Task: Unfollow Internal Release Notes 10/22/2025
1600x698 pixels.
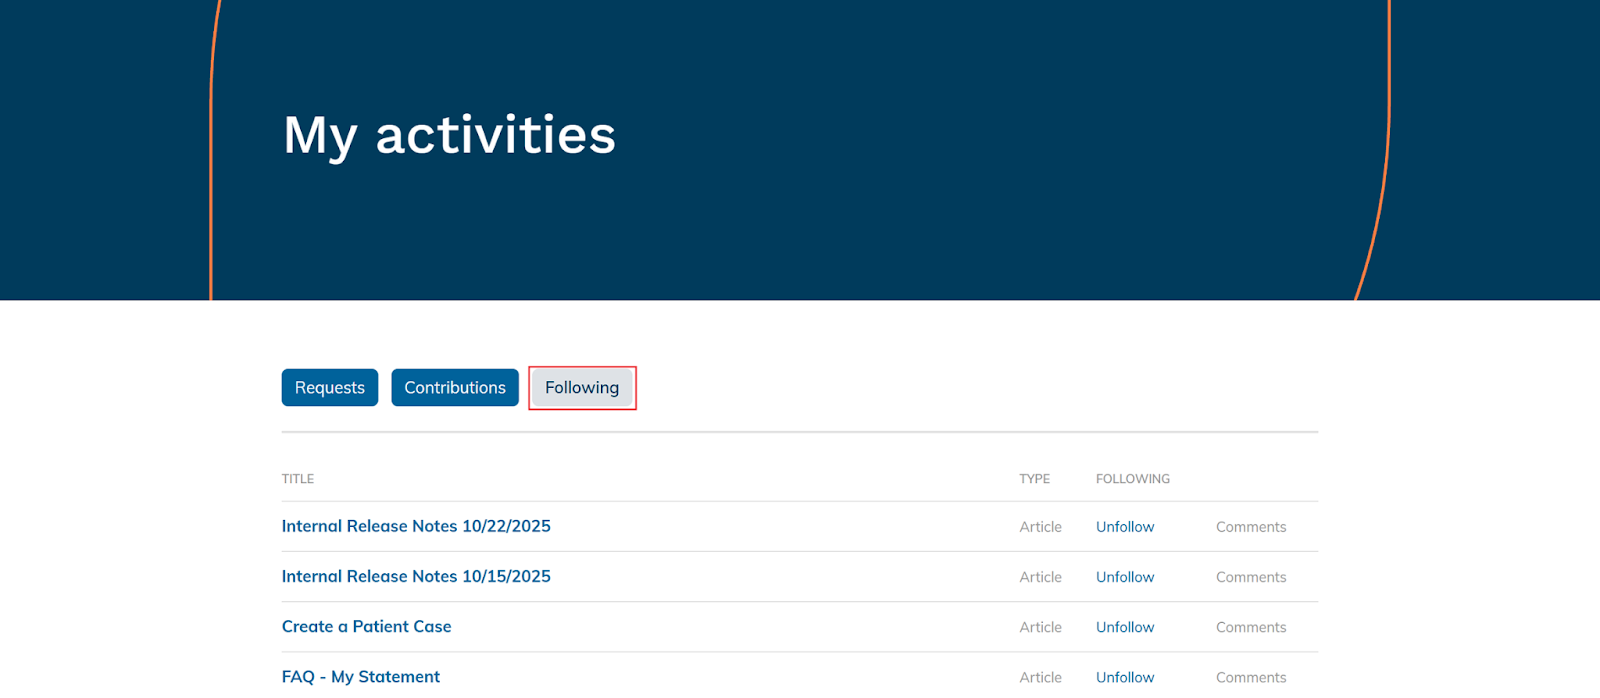Action: [x=1124, y=527]
